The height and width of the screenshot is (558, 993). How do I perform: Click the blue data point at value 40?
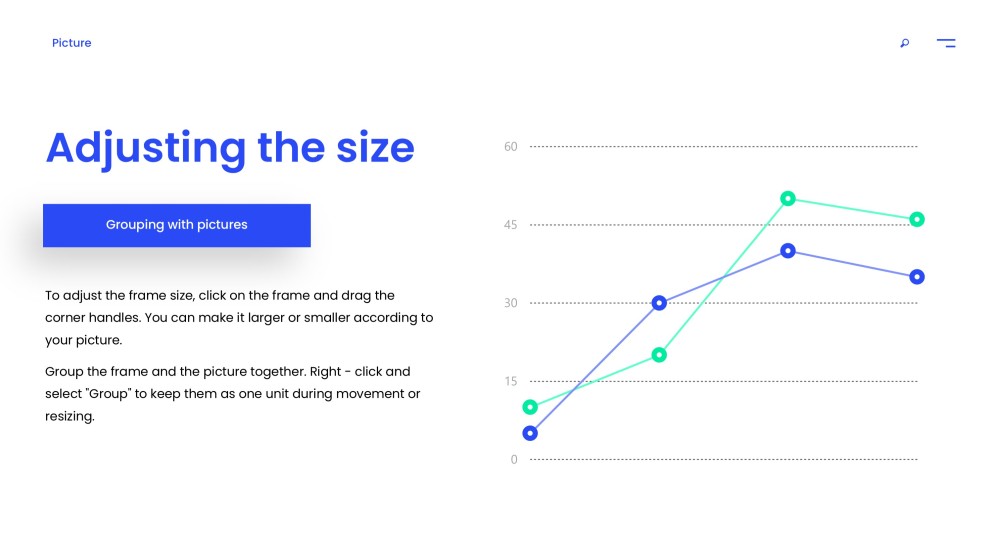(x=788, y=251)
